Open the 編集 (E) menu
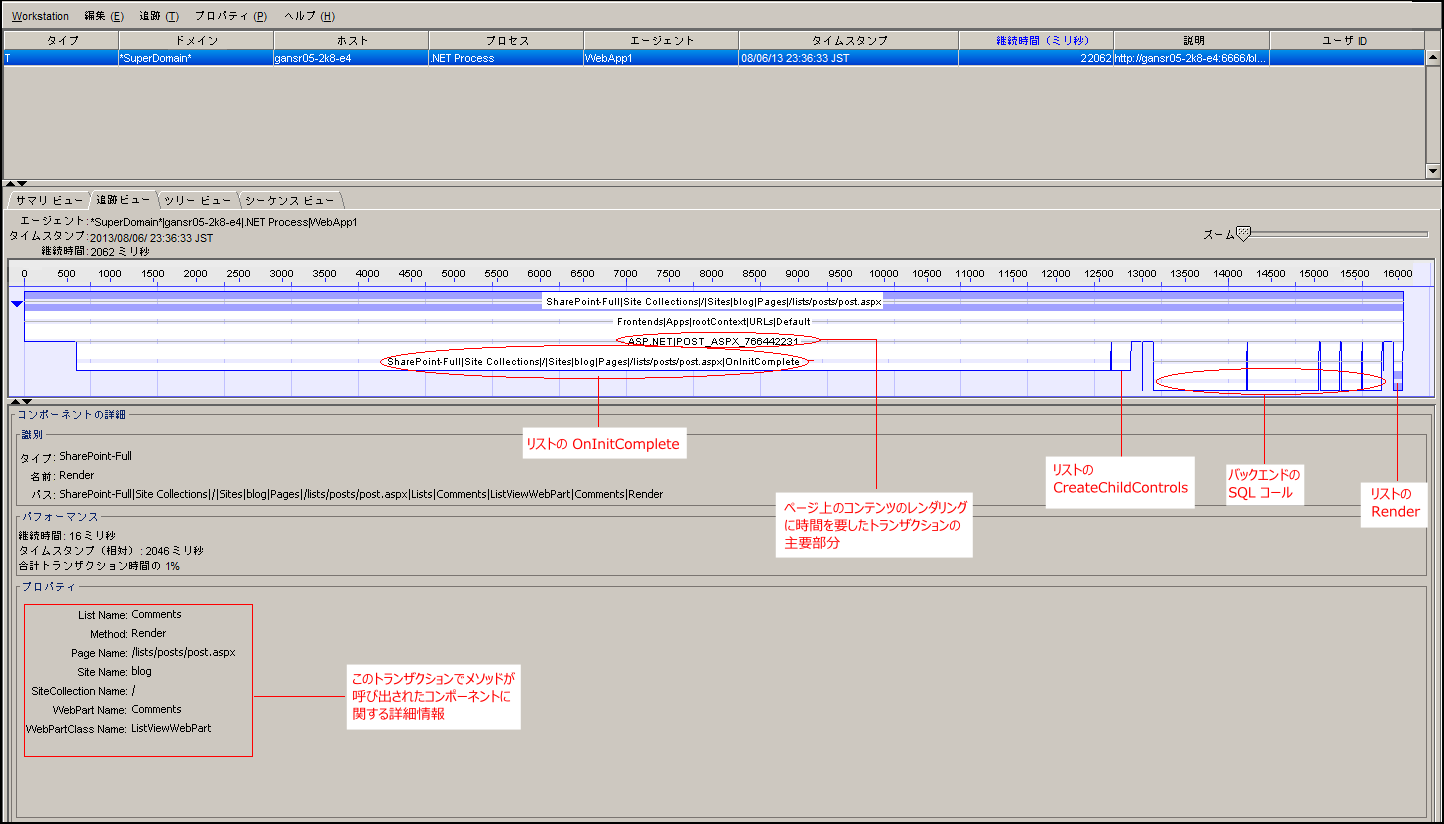The height and width of the screenshot is (824, 1444). 104,16
